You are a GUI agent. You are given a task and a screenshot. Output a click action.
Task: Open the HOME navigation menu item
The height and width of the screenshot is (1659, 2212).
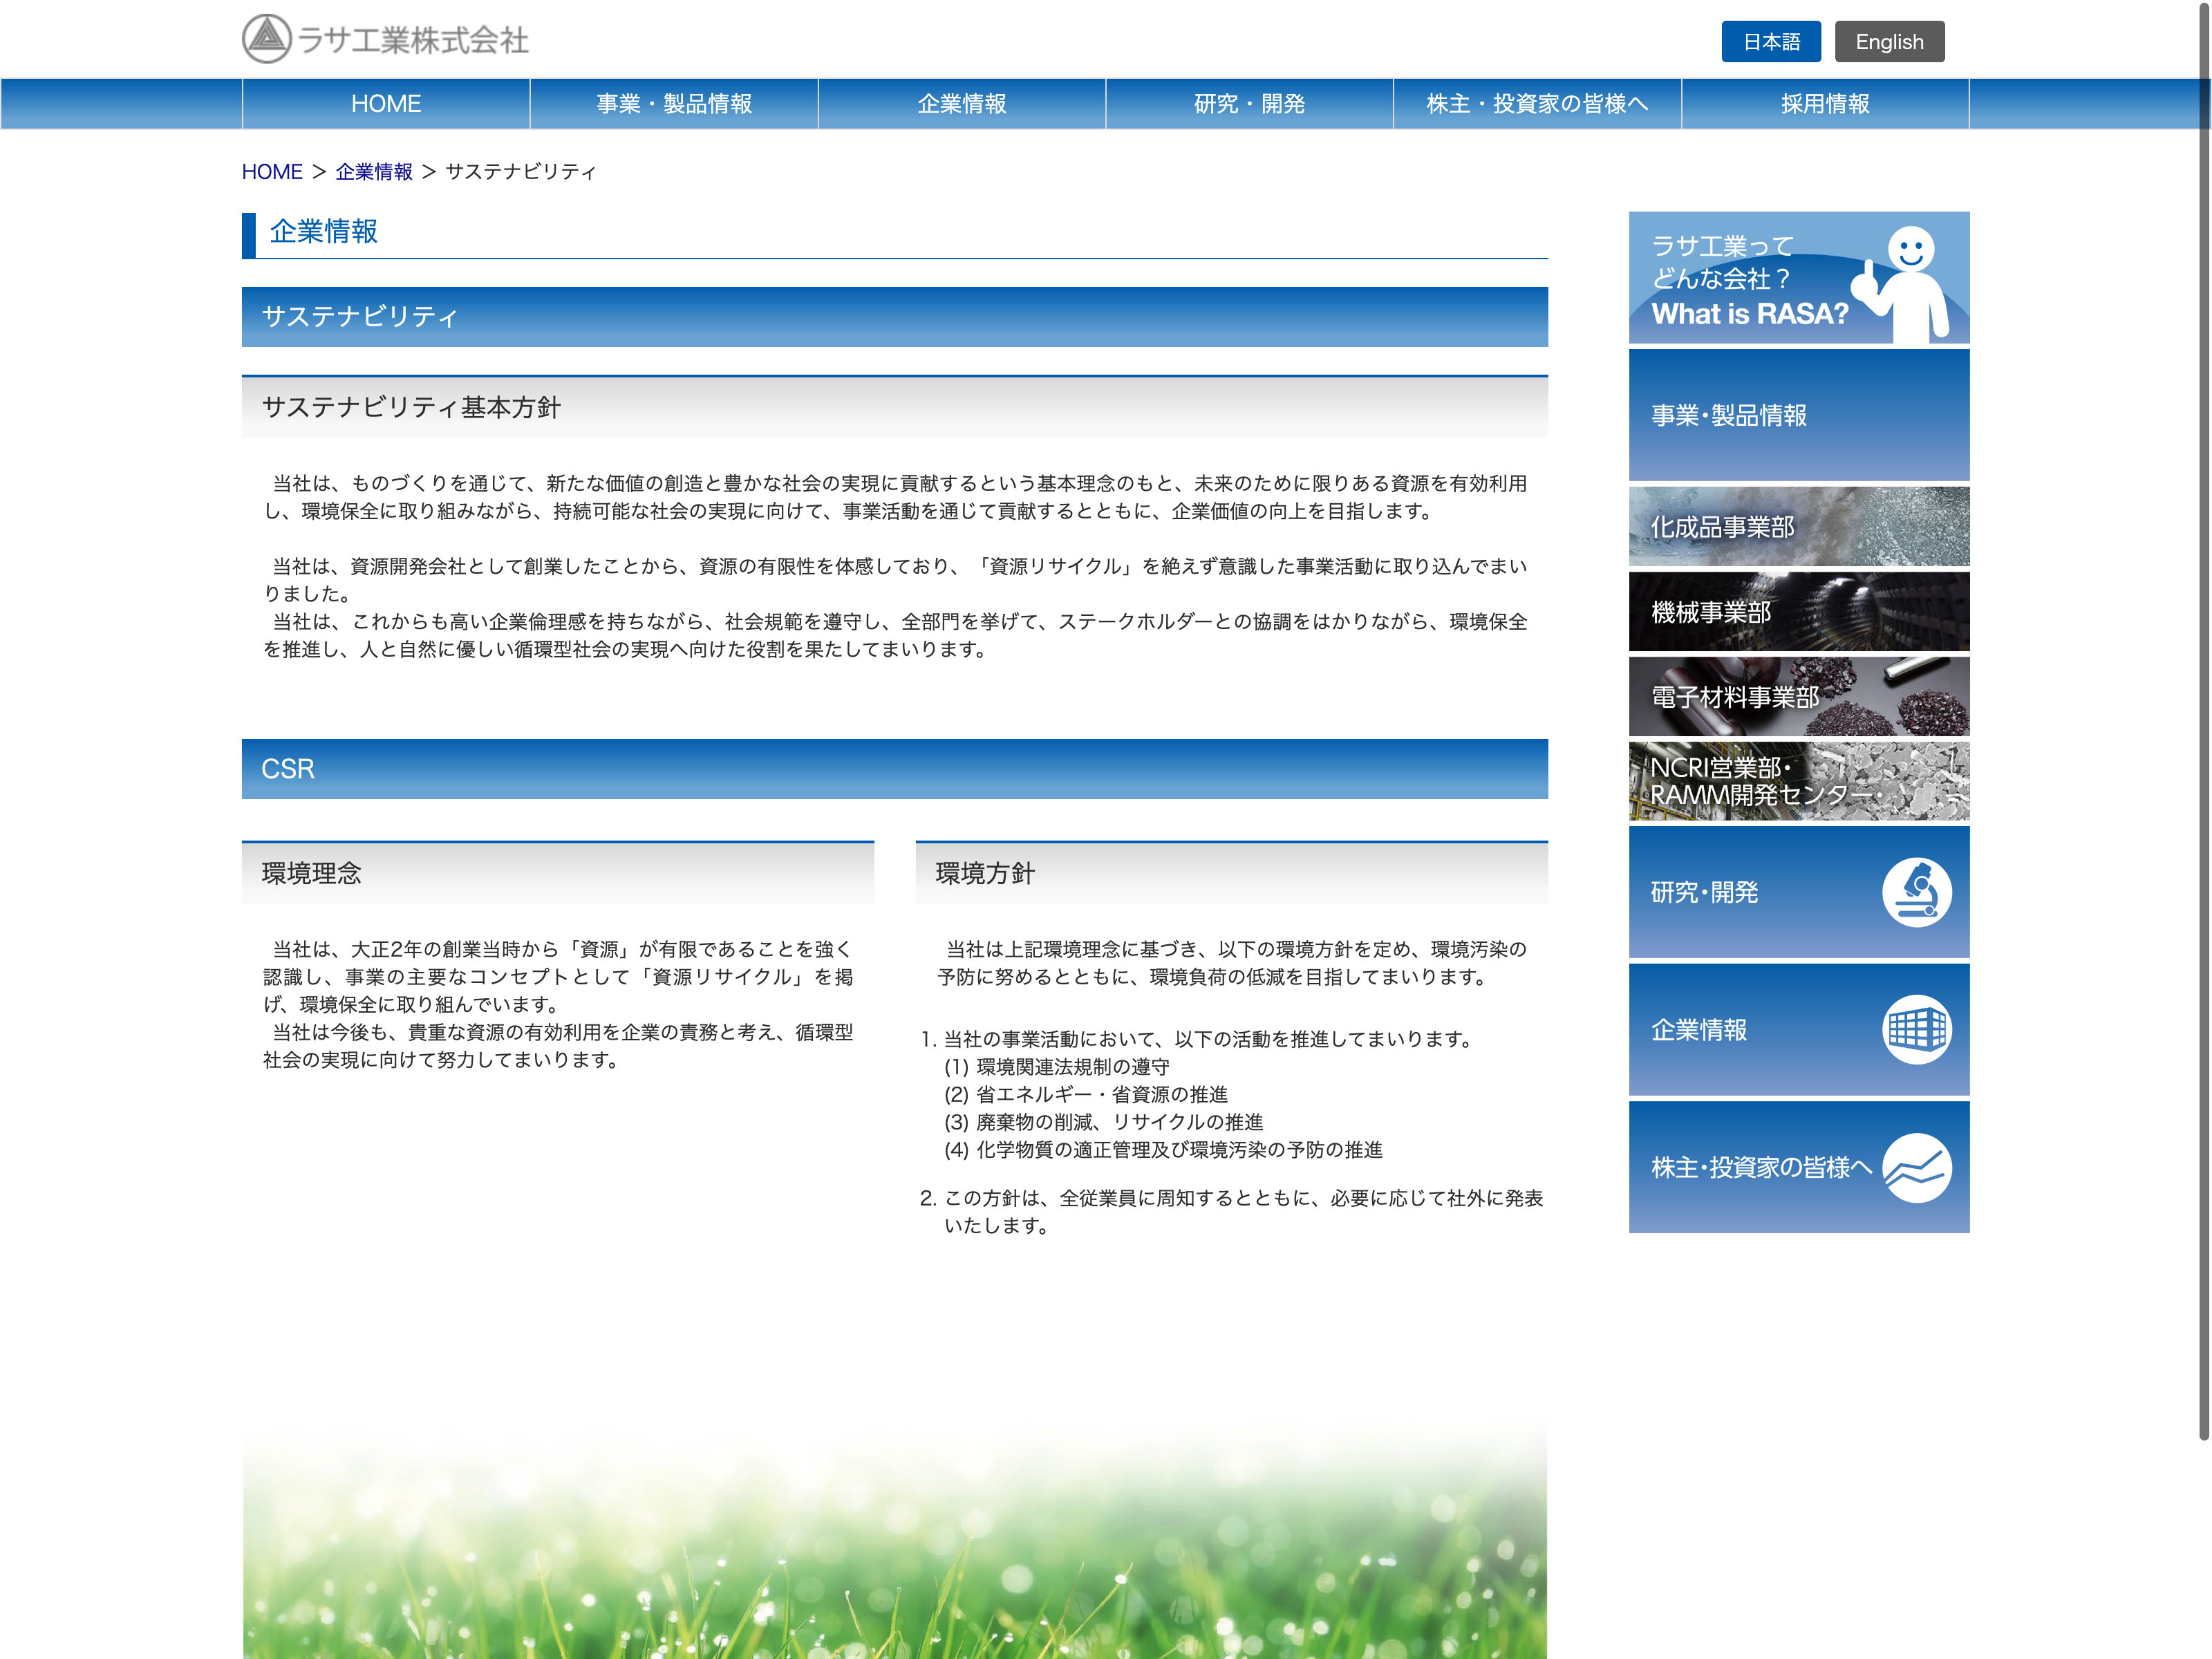pos(386,104)
